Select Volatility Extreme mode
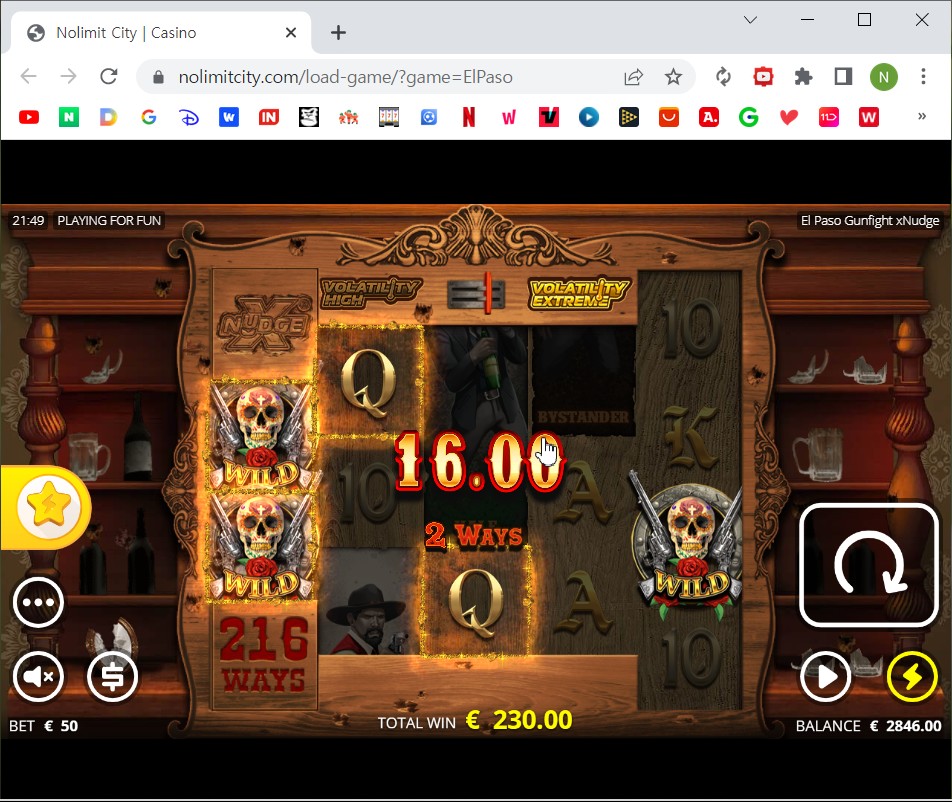Image resolution: width=952 pixels, height=802 pixels. [x=579, y=294]
